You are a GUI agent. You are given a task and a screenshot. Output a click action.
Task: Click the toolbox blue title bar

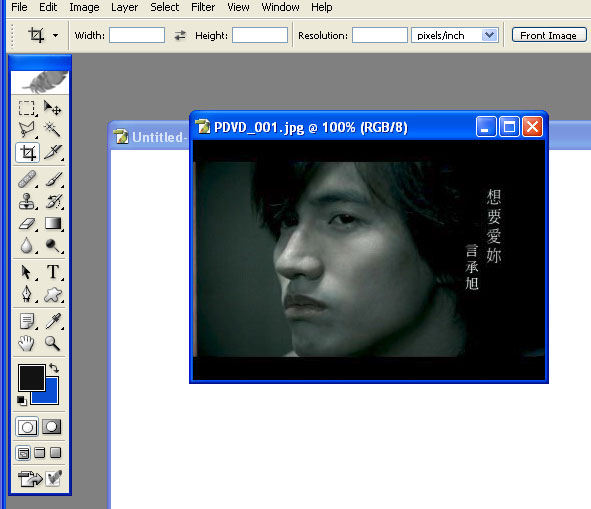tap(40, 62)
